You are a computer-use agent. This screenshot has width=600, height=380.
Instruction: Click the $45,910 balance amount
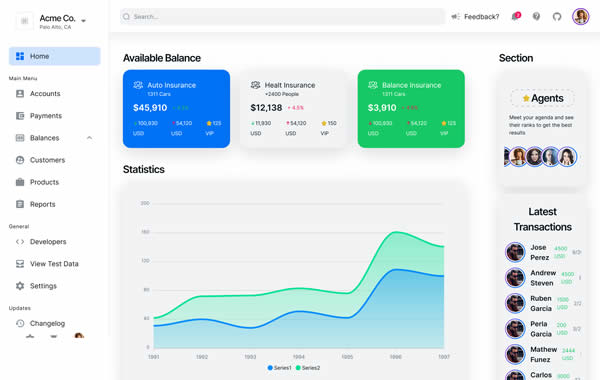150,108
